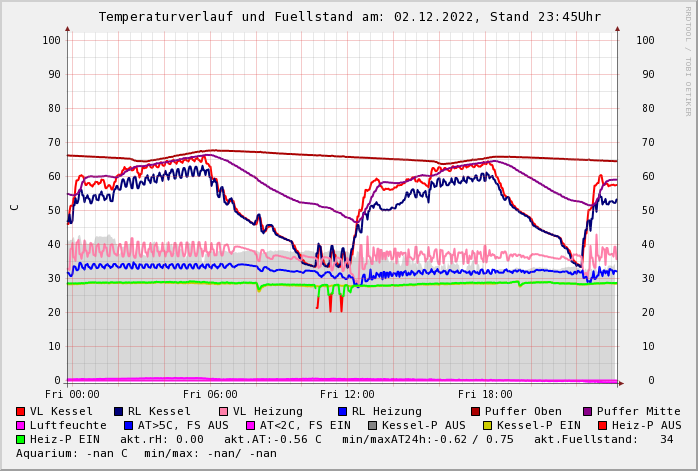This screenshot has height=471, width=698.
Task: Select the dark red Puffer Oben swatch
Action: click(x=476, y=412)
